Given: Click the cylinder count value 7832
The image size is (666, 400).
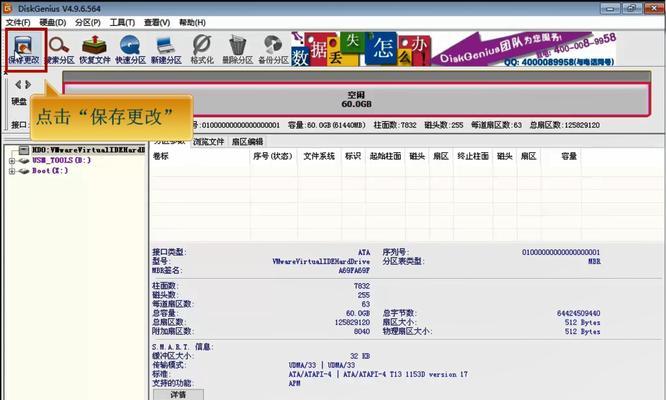Looking at the screenshot, I should (x=361, y=286).
